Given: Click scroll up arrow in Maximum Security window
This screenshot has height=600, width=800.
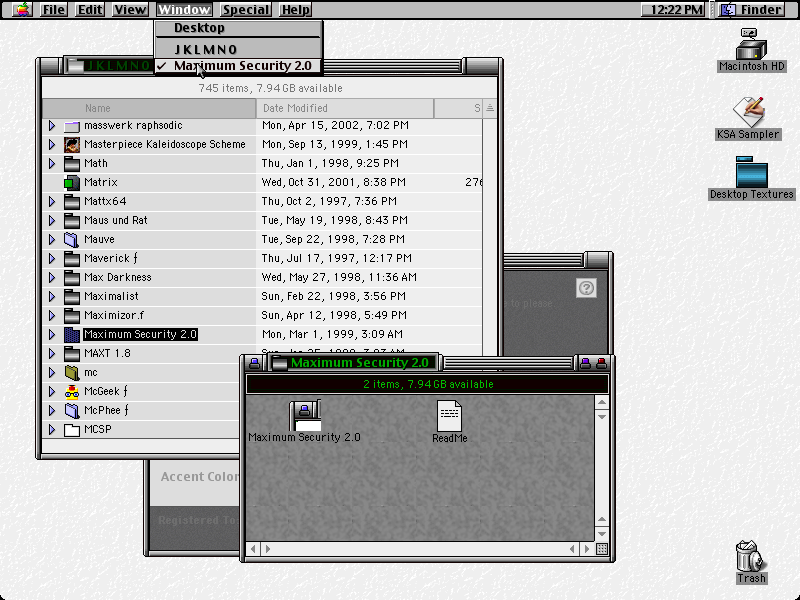Looking at the screenshot, I should tap(602, 403).
